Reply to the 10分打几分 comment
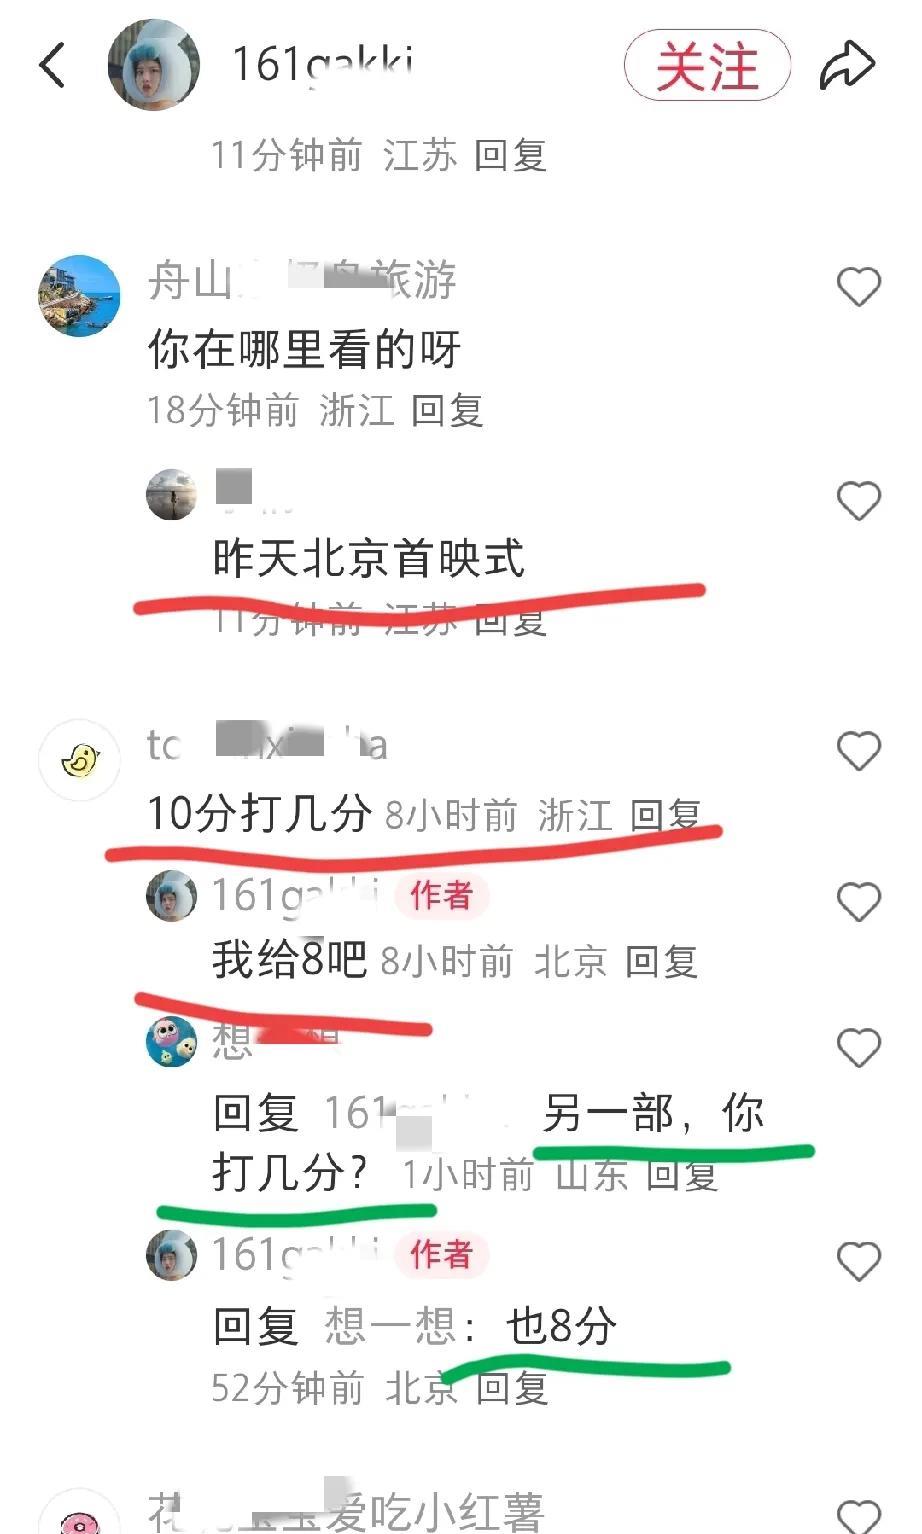The image size is (922, 1534). coord(666,815)
